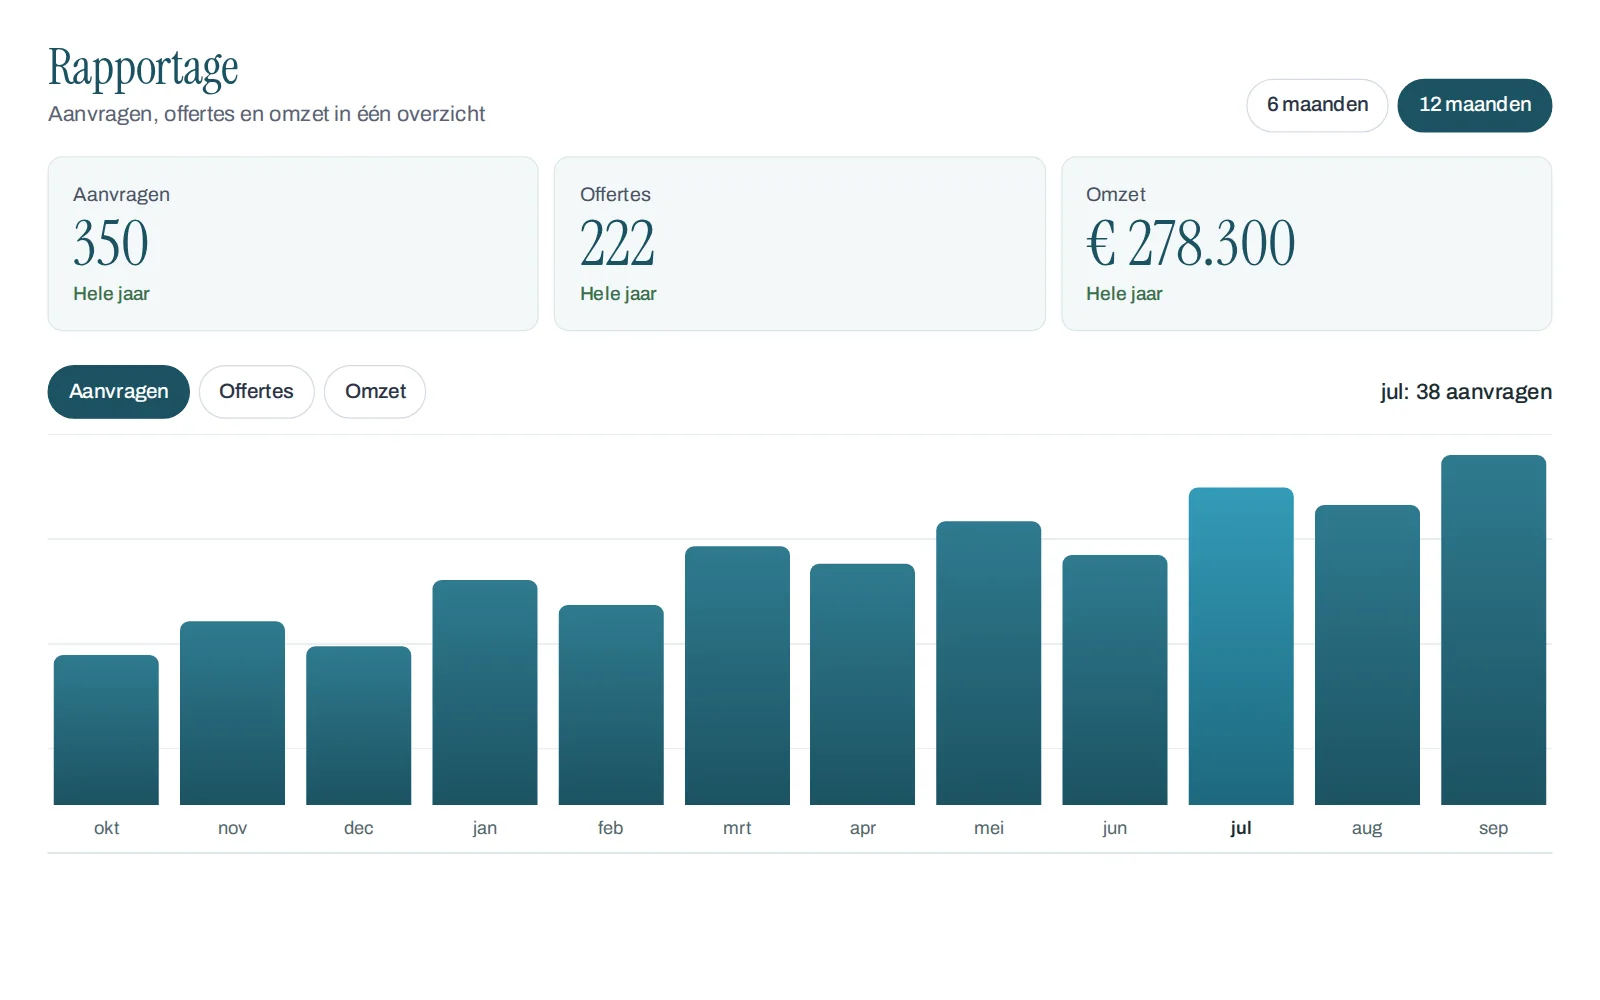
Task: Click the 'jul: 38 aanvragen' readout
Action: tap(1466, 392)
